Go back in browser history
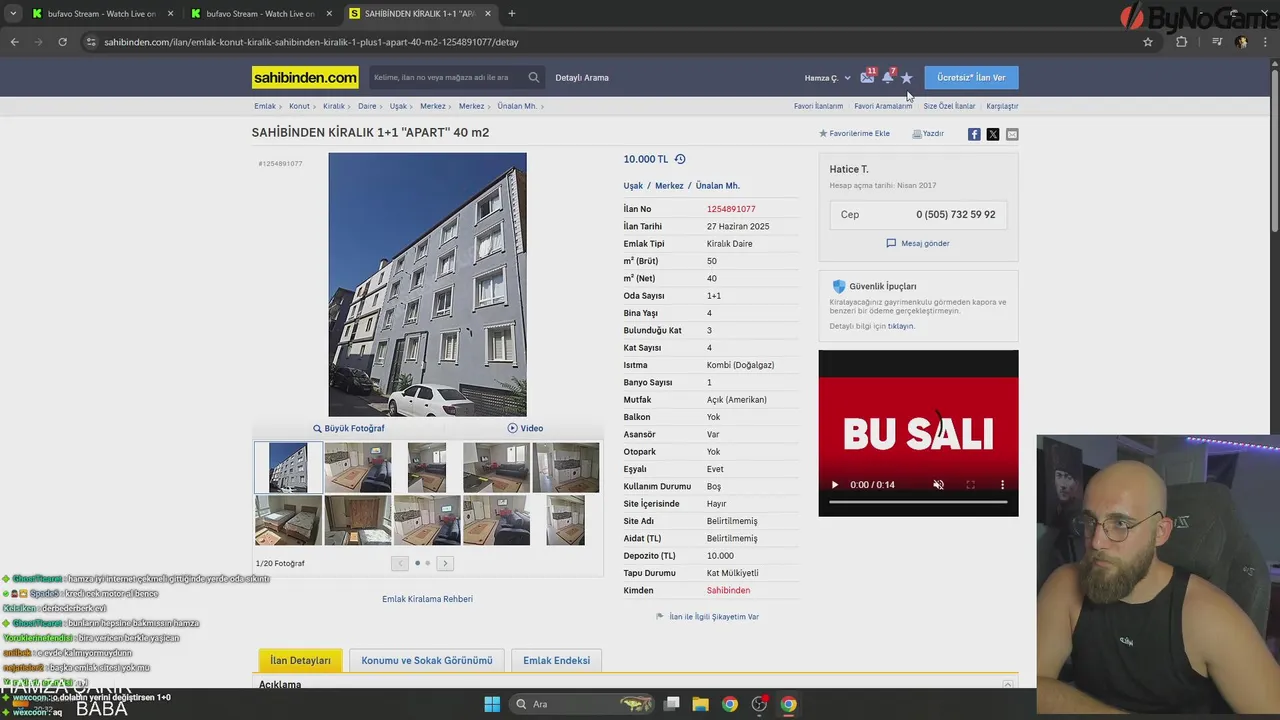Image resolution: width=1280 pixels, height=720 pixels. click(x=14, y=42)
